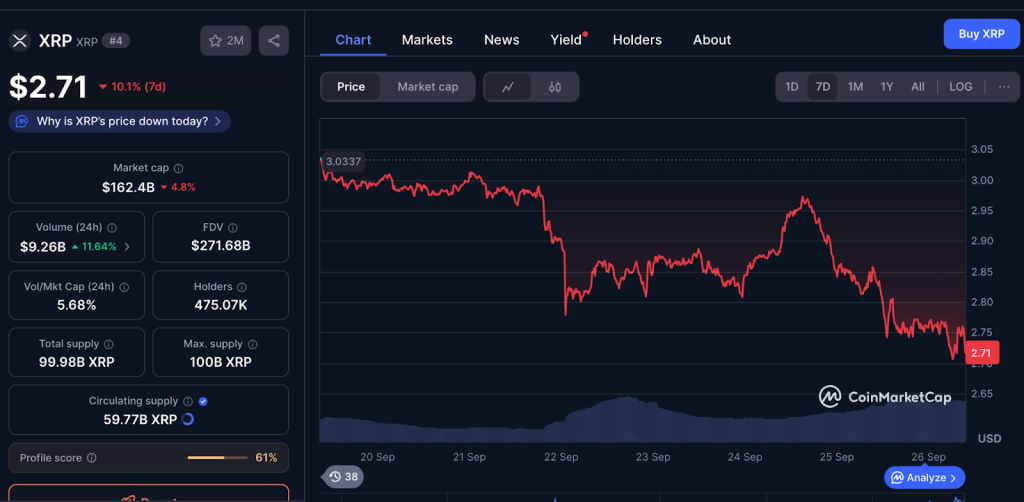This screenshot has height=502, width=1024.
Task: Set chart range to 1M
Action: tap(855, 87)
